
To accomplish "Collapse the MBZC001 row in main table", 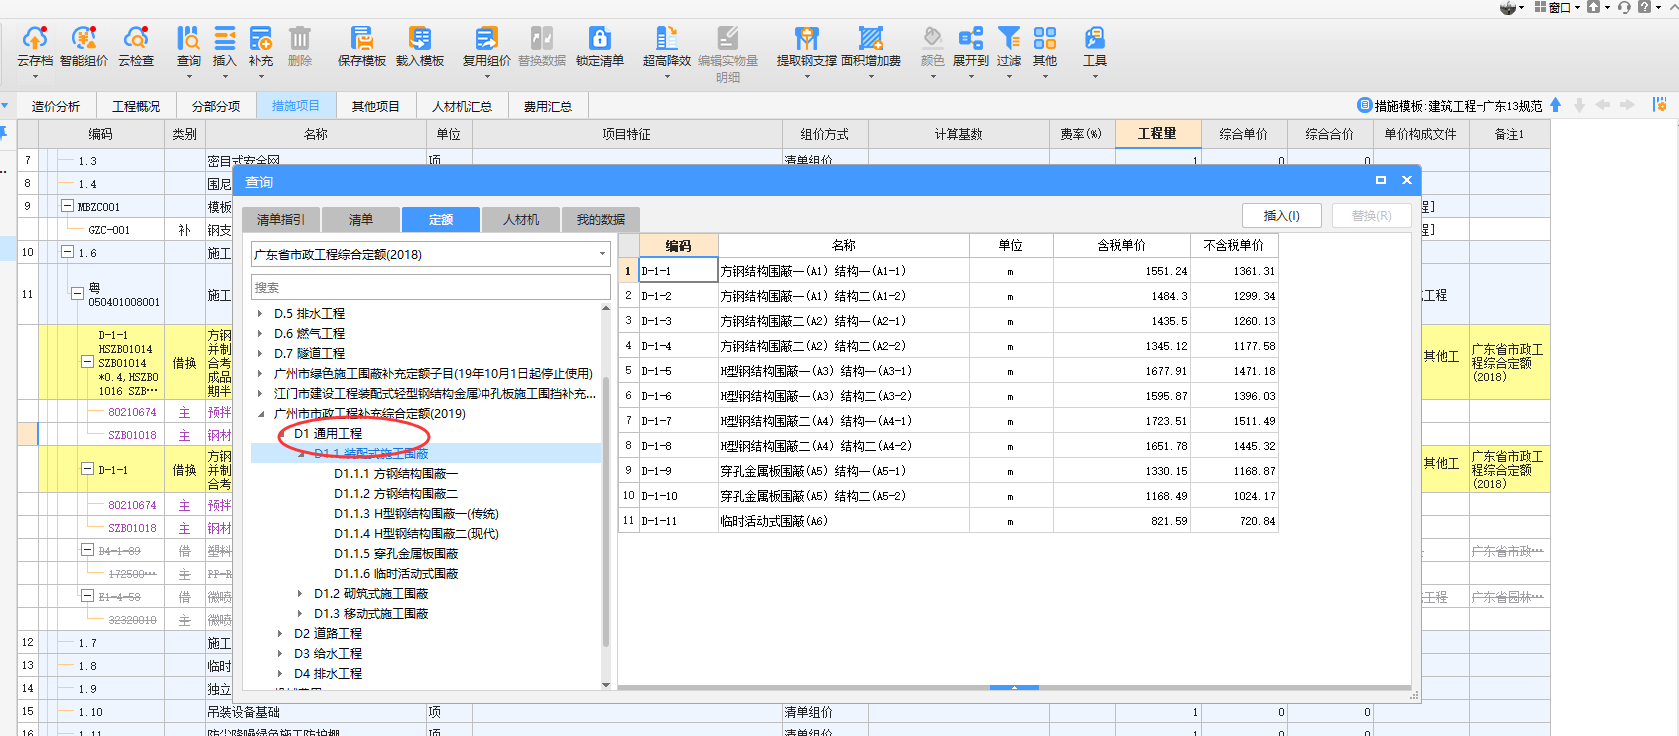I will (x=68, y=206).
